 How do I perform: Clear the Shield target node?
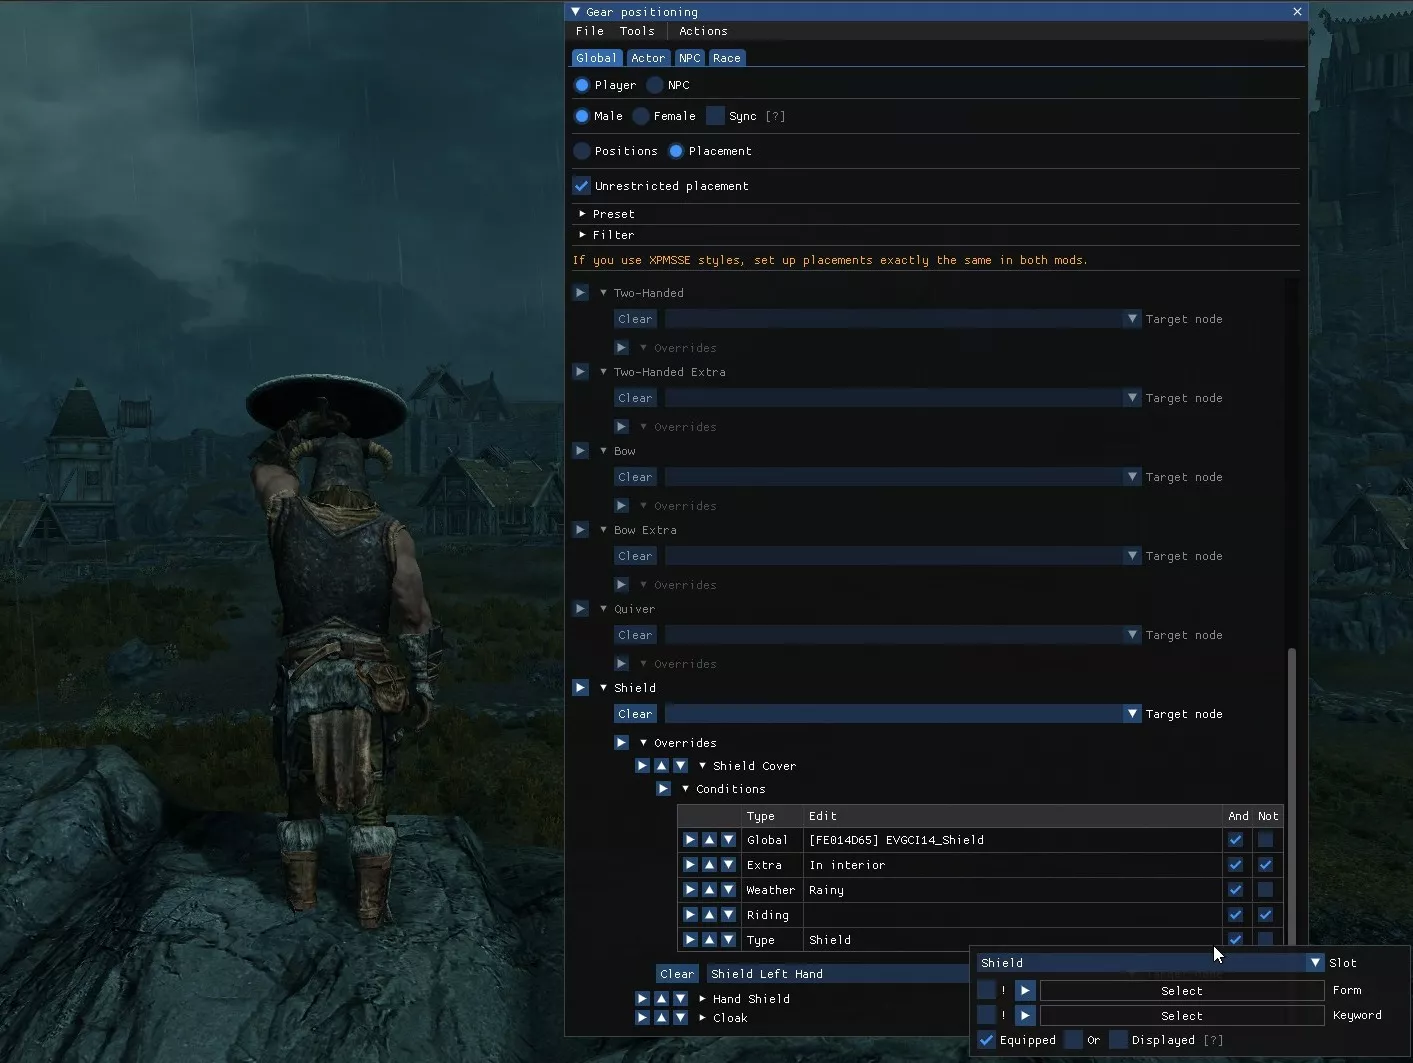635,714
